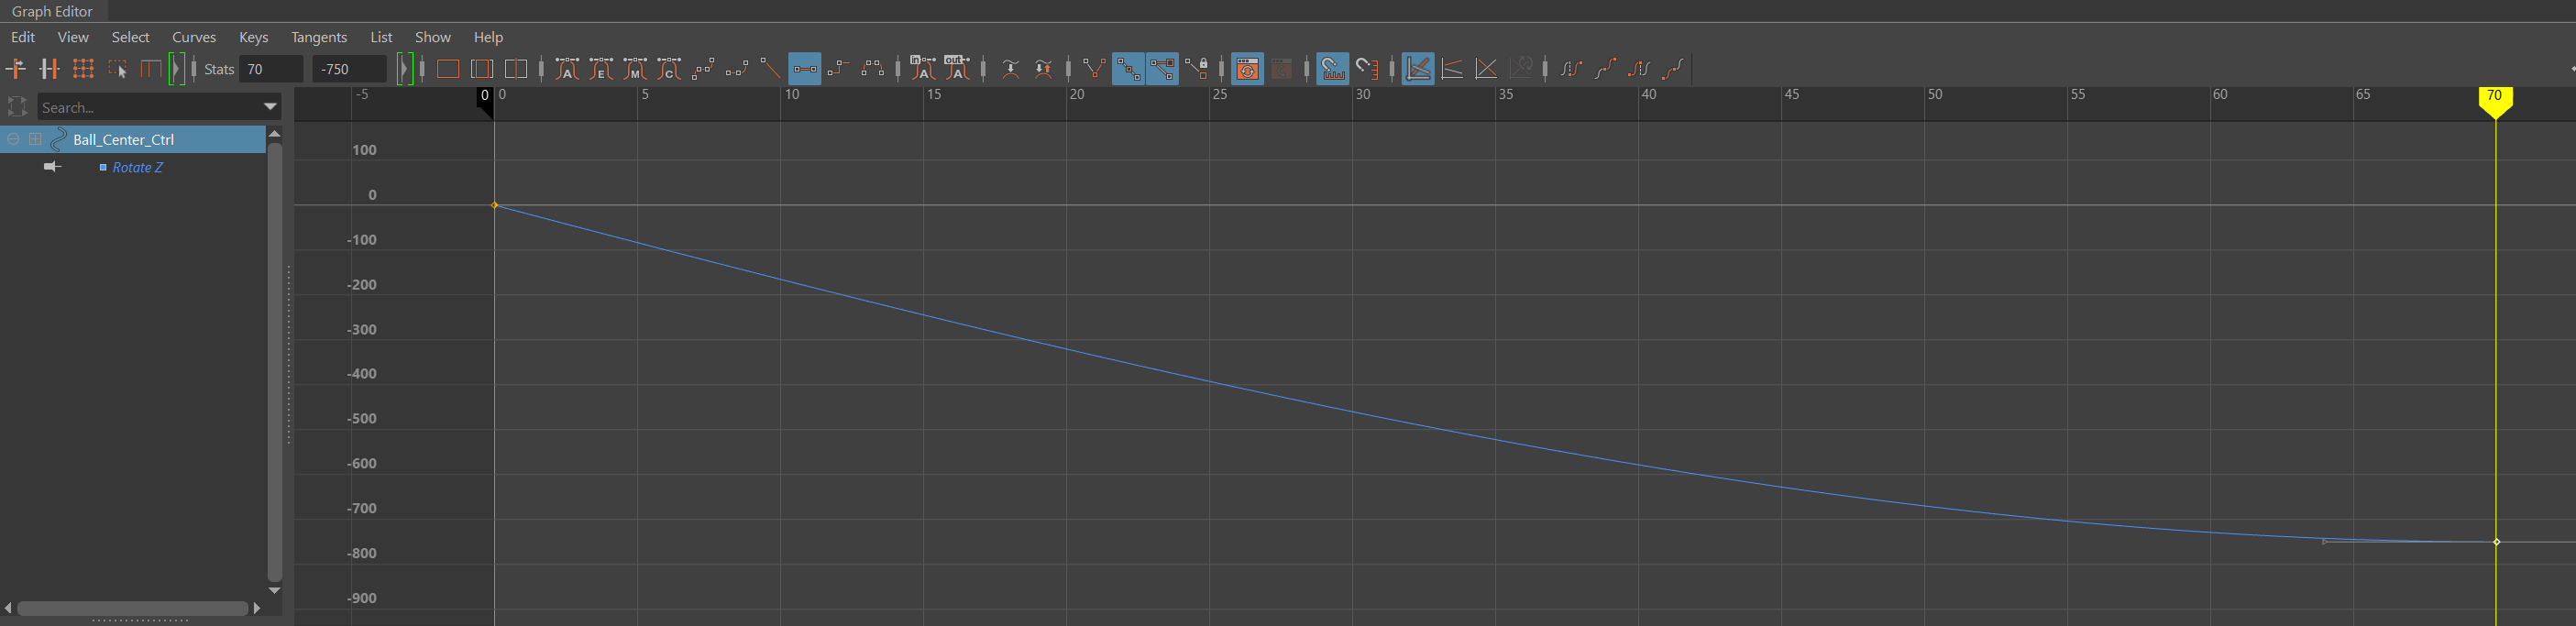The image size is (2576, 626).
Task: Open the search field dropdown arrow
Action: 270,107
